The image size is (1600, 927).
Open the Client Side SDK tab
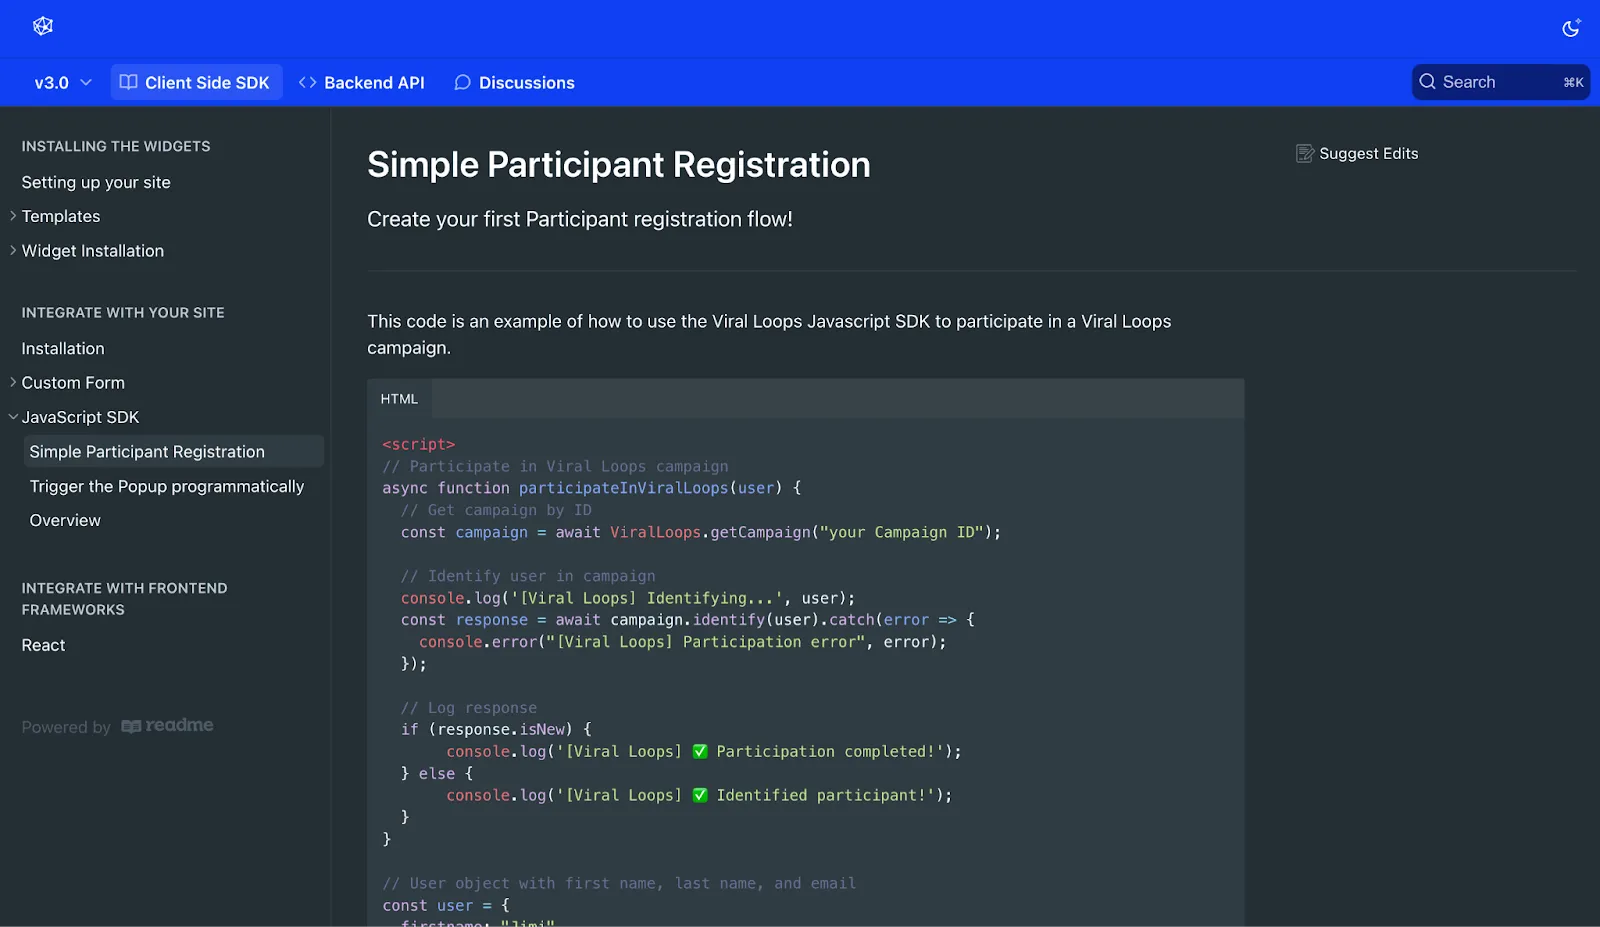coord(196,83)
